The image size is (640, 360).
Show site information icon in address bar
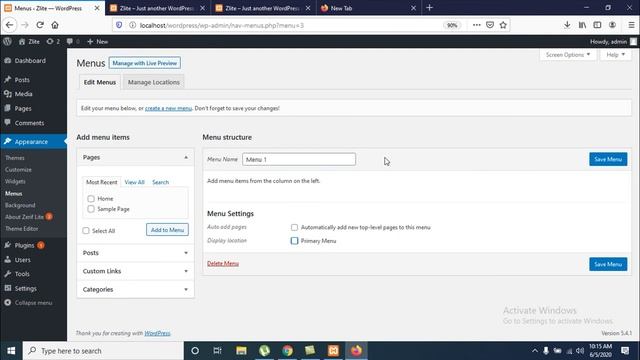tap(132, 25)
